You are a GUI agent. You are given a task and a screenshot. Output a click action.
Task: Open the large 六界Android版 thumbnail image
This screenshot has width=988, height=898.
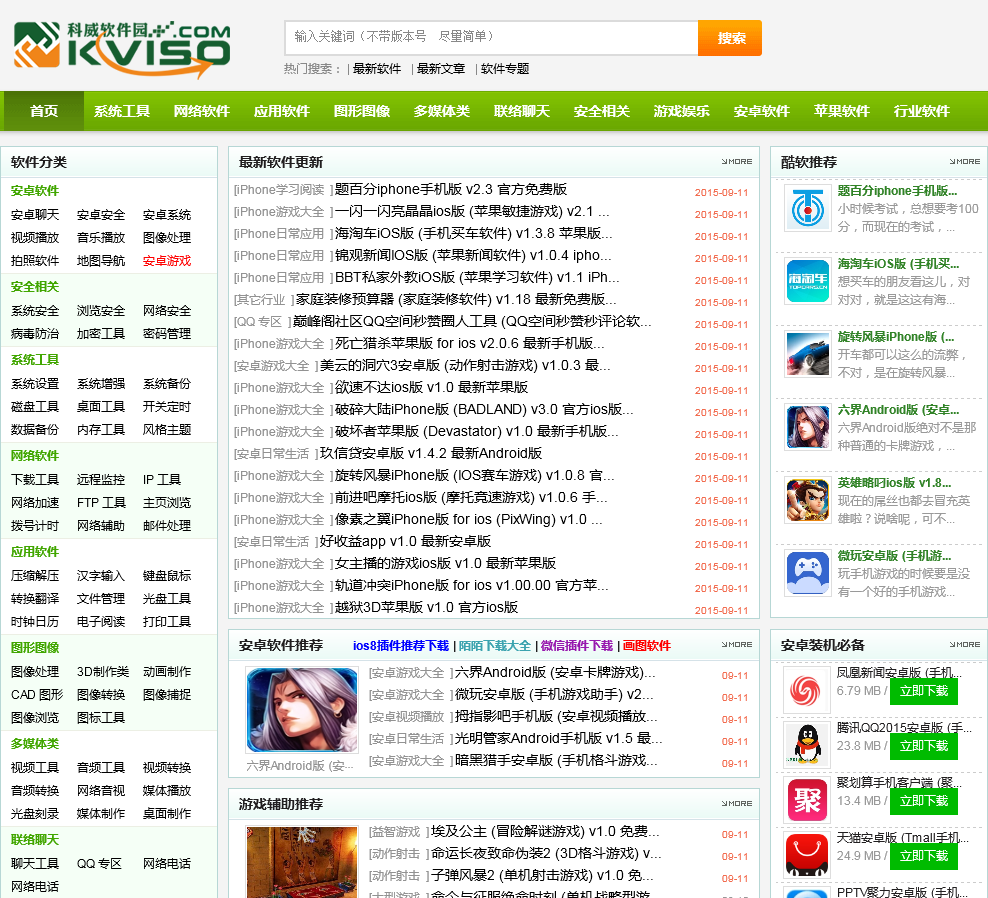pos(302,710)
